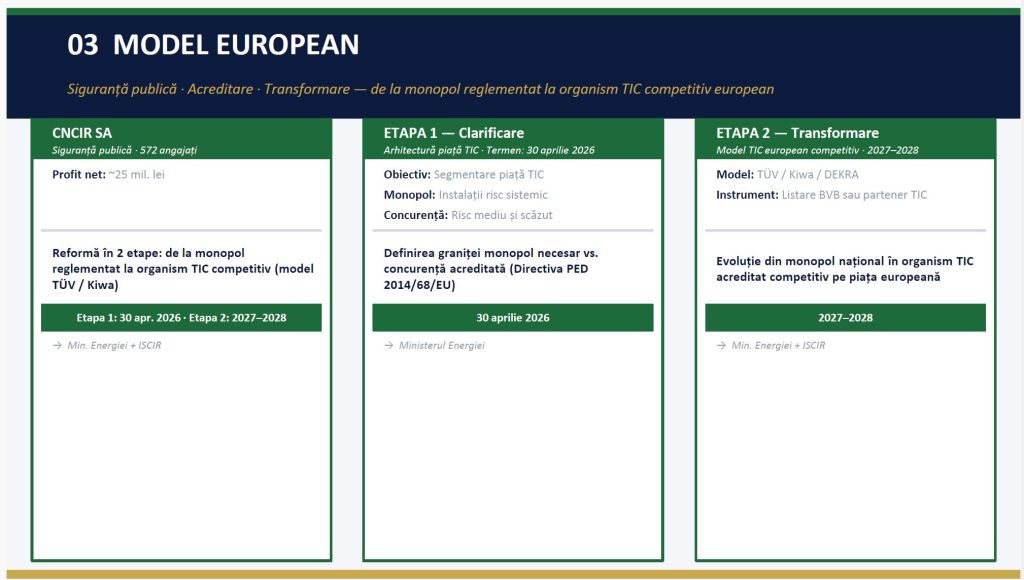Image resolution: width=1024 pixels, height=580 pixels.
Task: Click the "Concurență: Risc mediu și scăzut" line
Action: click(x=467, y=215)
